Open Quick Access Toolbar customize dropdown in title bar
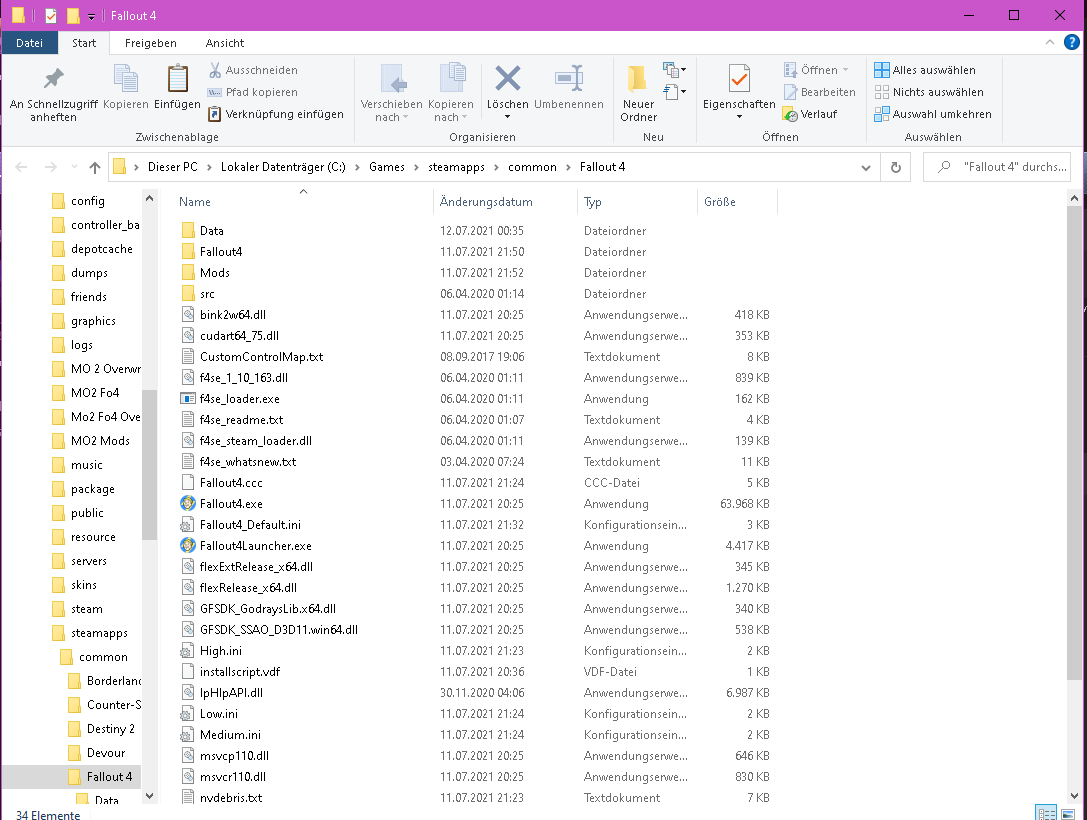 click(91, 17)
